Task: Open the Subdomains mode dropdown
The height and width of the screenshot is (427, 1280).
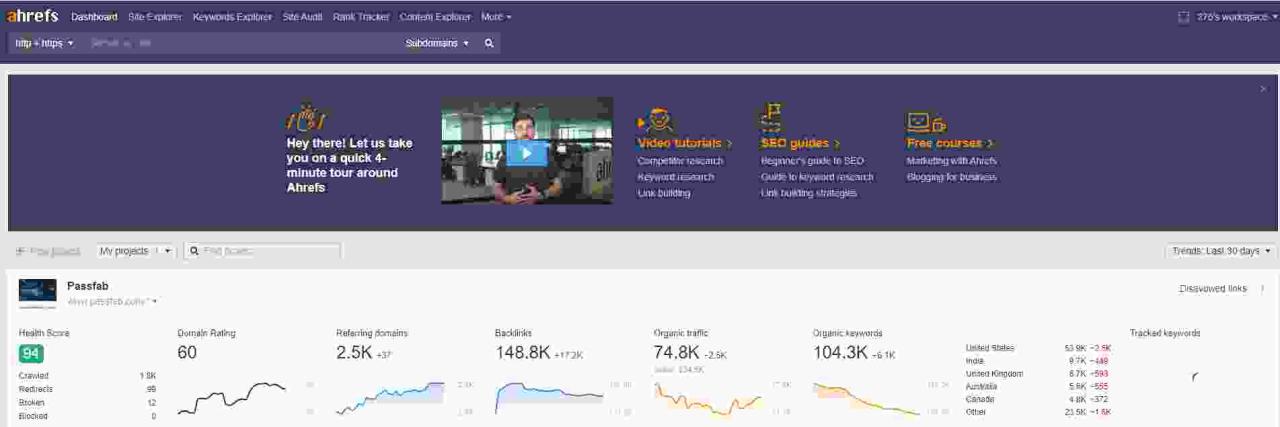Action: pyautogui.click(x=437, y=43)
